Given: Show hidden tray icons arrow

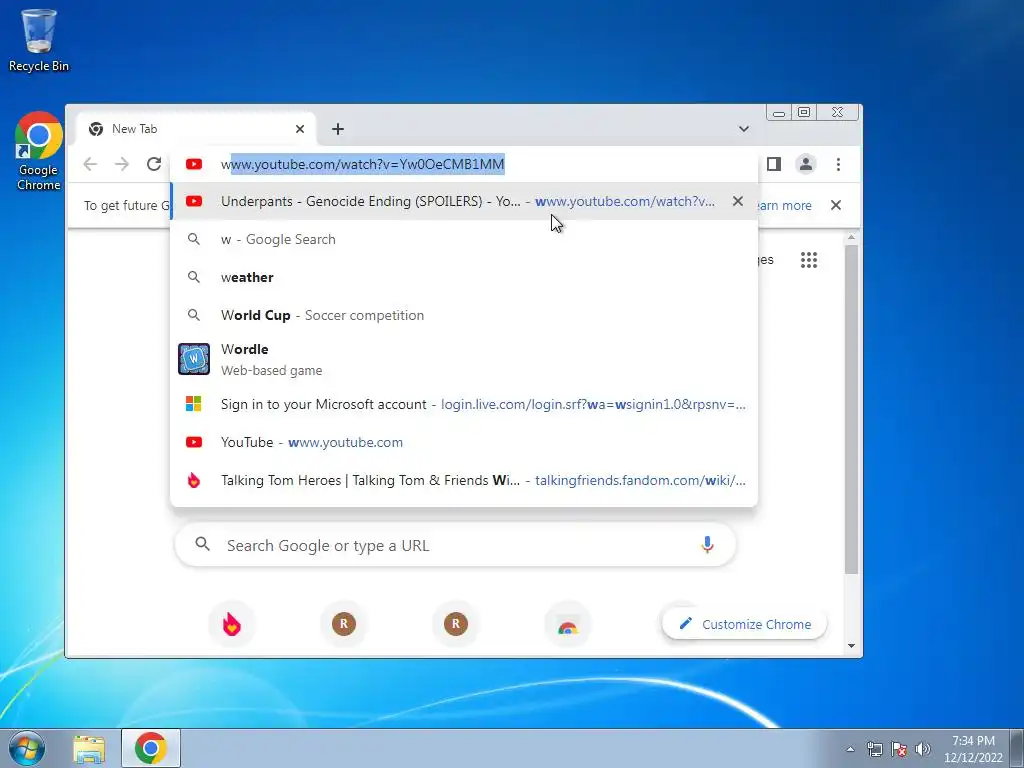Looking at the screenshot, I should (850, 749).
